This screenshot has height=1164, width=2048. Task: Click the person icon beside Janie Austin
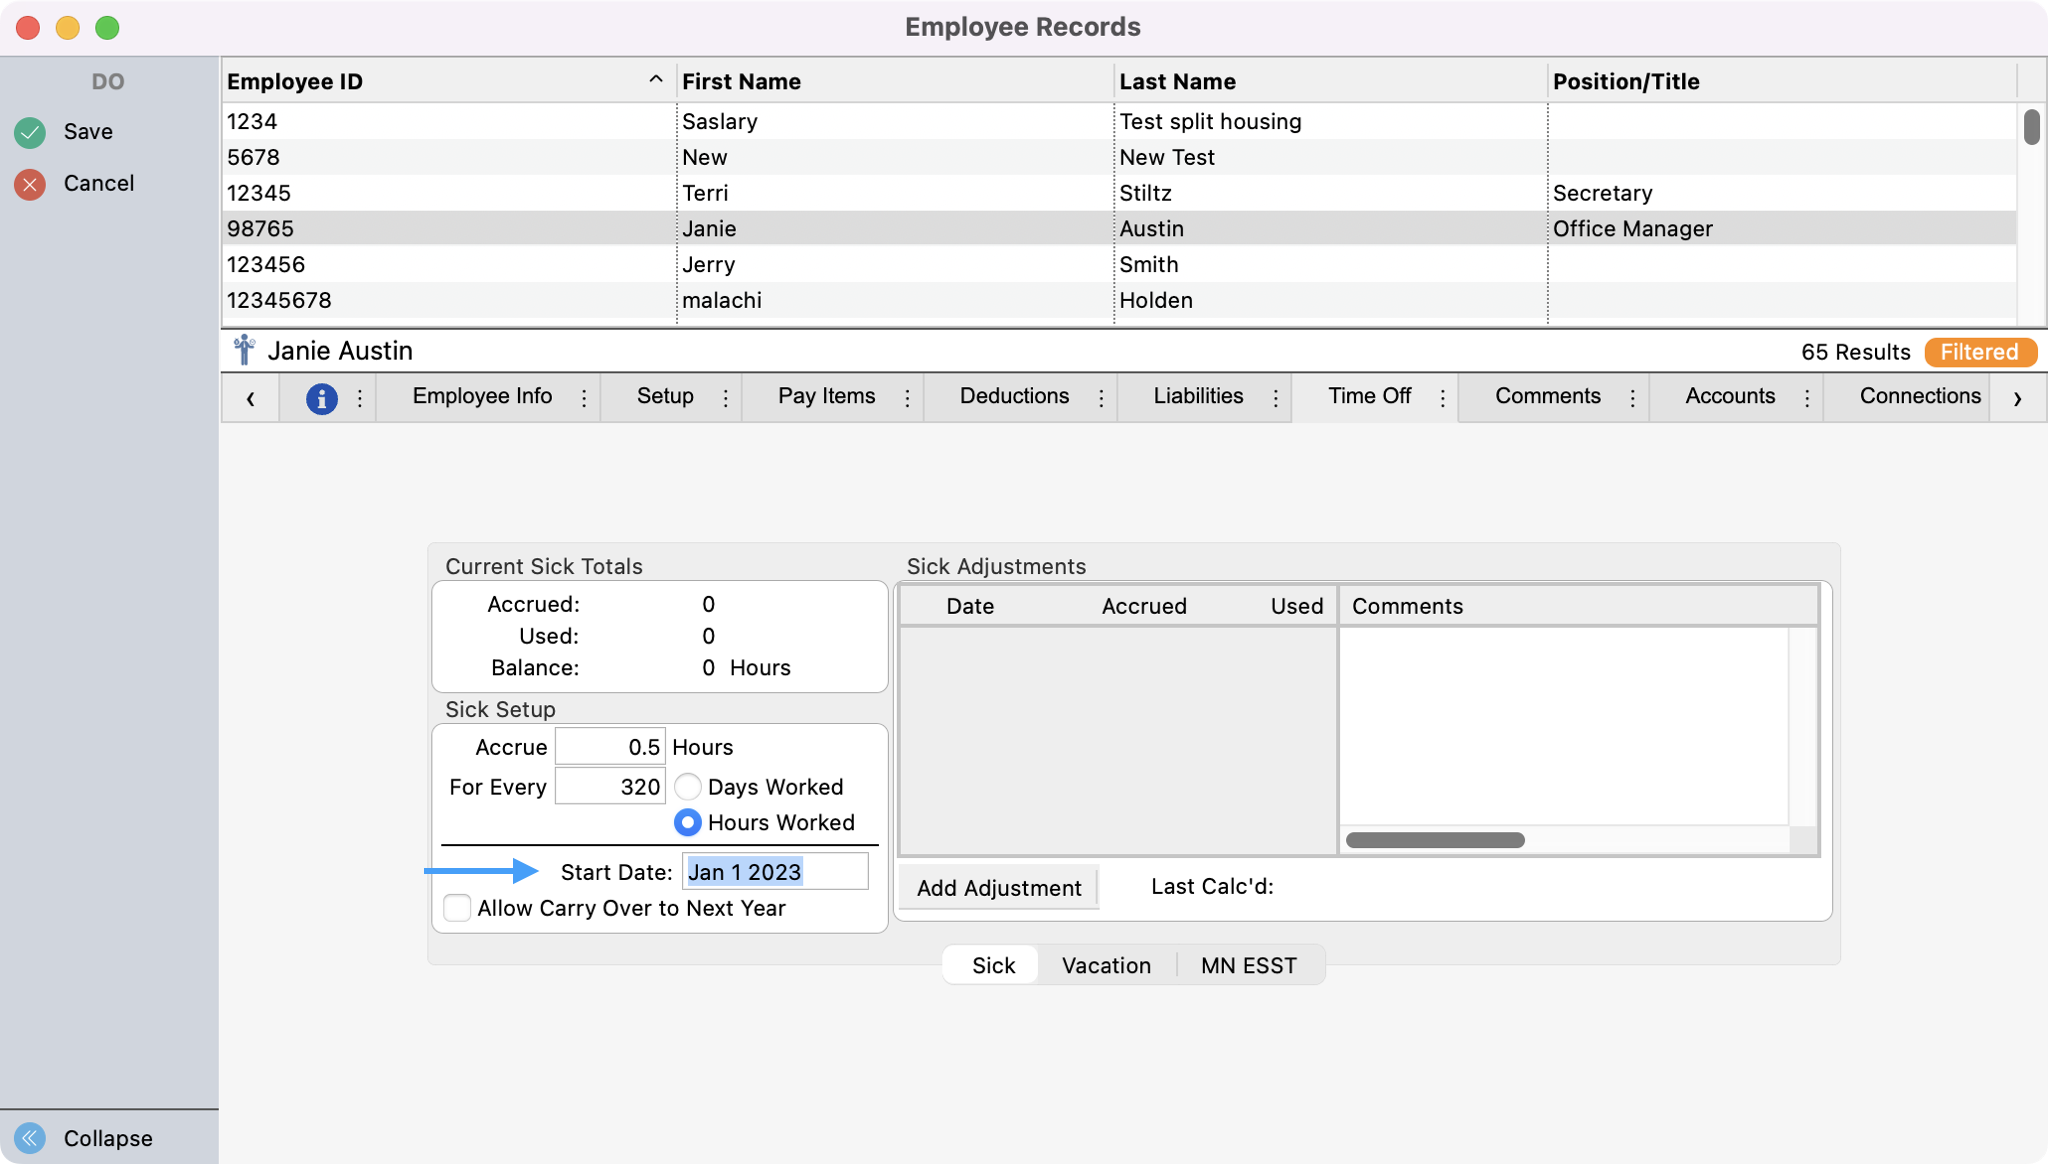coord(244,351)
